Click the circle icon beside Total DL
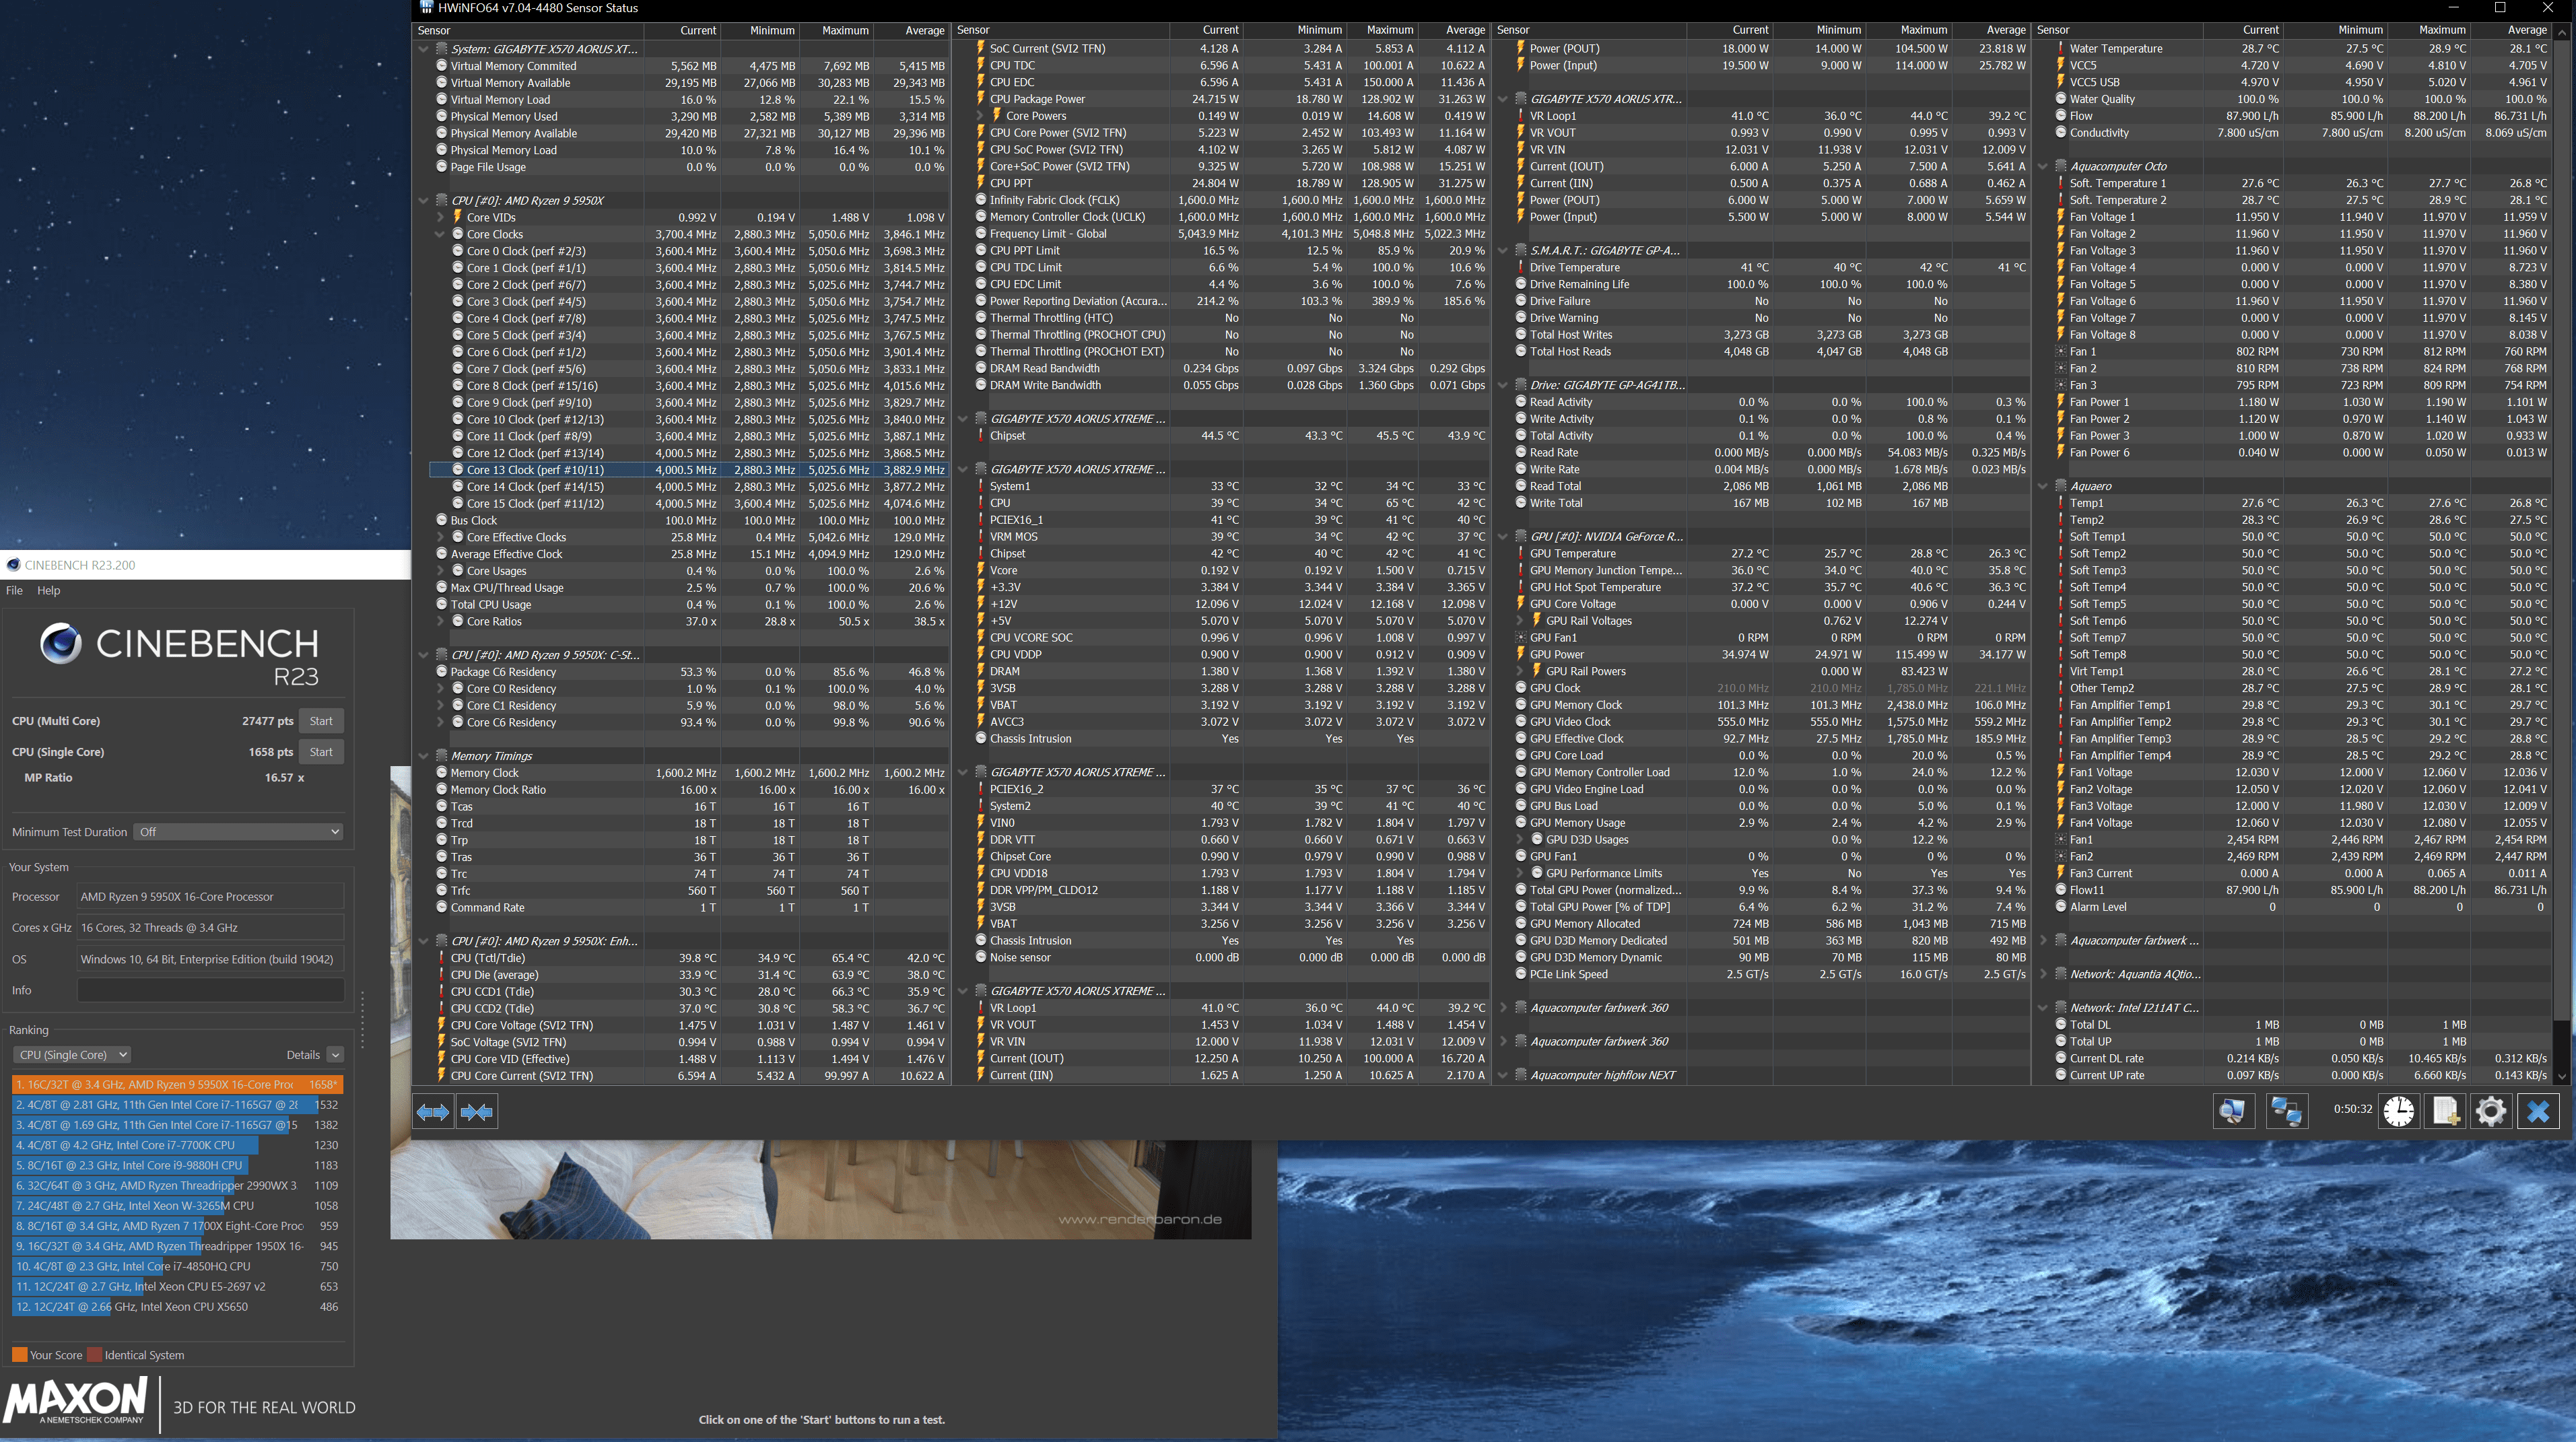The image size is (2576, 1442). [x=2061, y=1025]
